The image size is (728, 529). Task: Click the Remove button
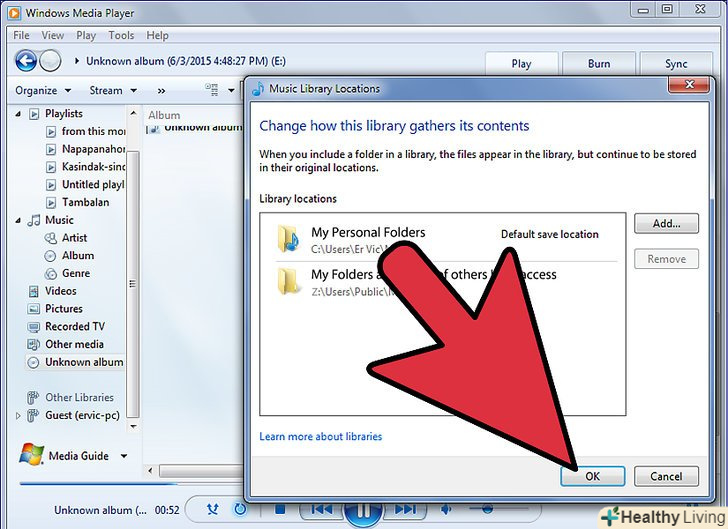(x=666, y=259)
